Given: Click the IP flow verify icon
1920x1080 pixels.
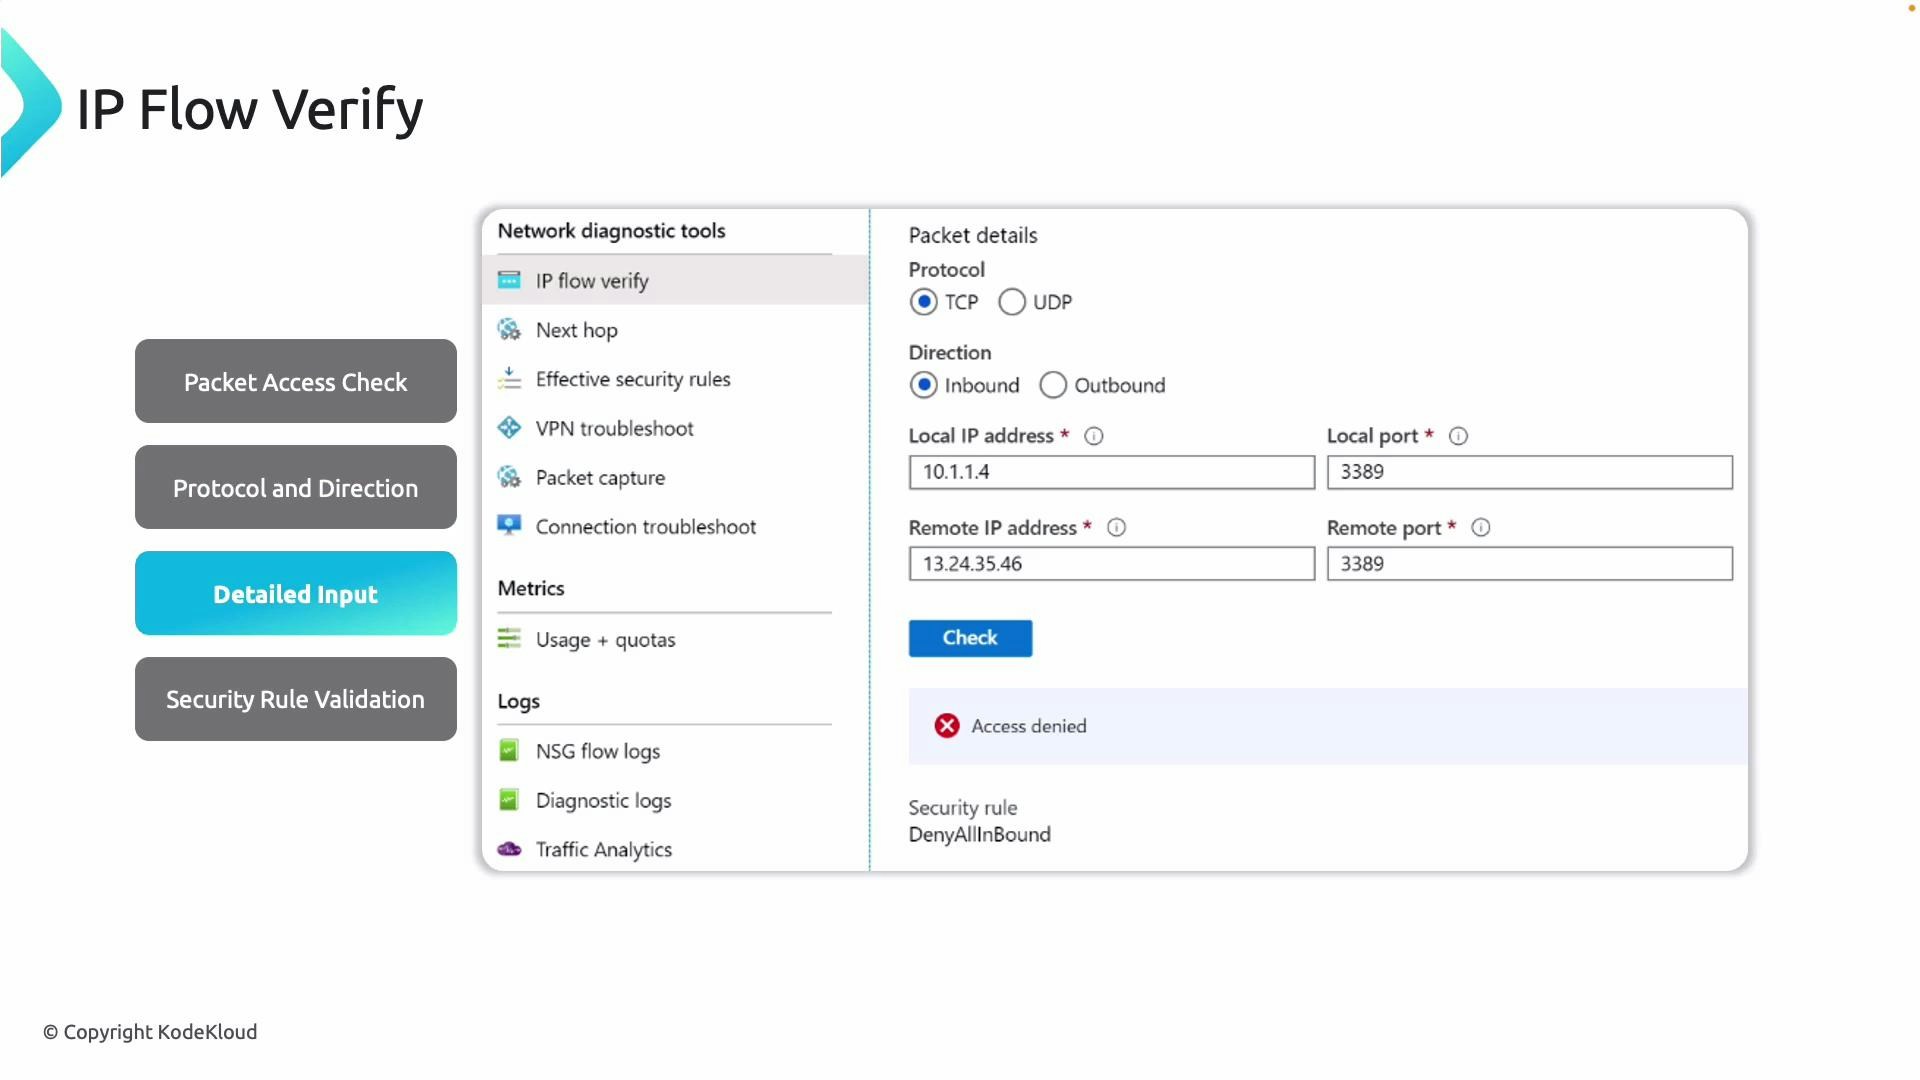Looking at the screenshot, I should click(x=509, y=280).
